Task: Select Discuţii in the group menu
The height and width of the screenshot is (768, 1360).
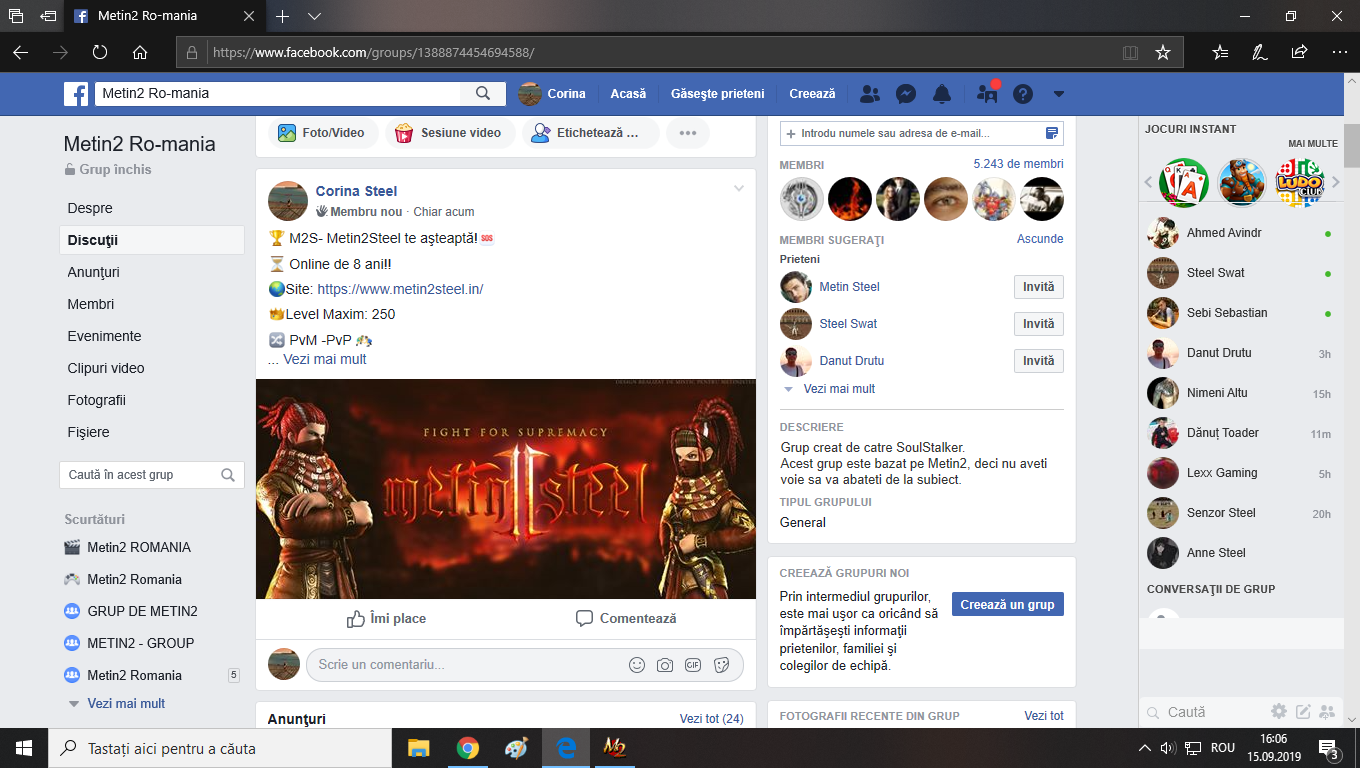Action: pos(151,240)
